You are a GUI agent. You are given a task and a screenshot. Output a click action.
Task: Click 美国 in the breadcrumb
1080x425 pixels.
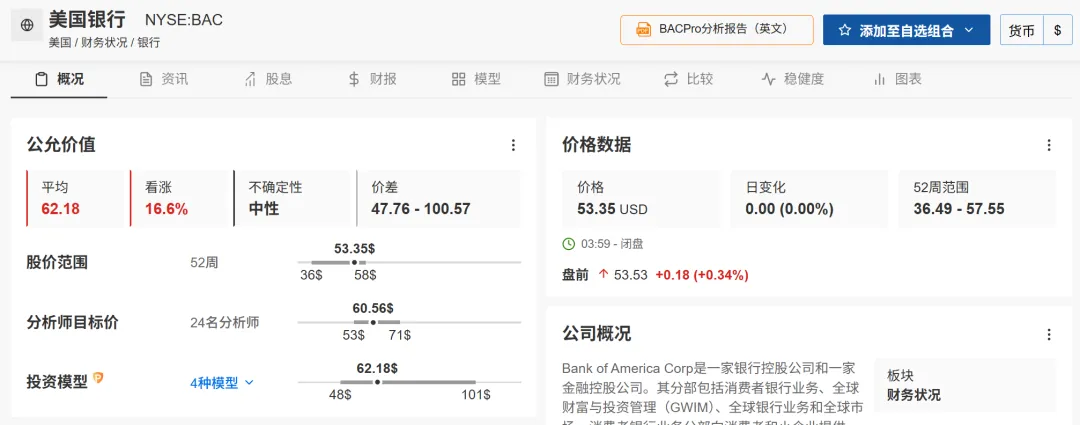click(60, 43)
